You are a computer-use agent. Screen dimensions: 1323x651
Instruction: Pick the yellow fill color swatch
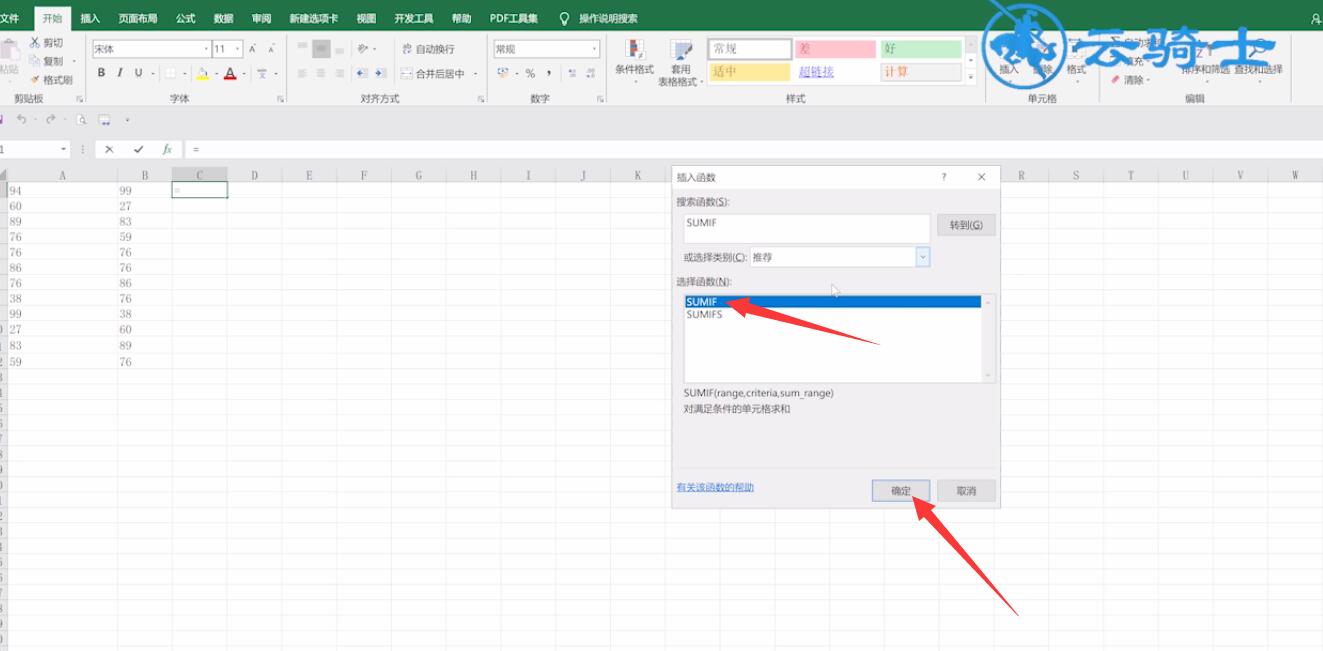(x=202, y=73)
